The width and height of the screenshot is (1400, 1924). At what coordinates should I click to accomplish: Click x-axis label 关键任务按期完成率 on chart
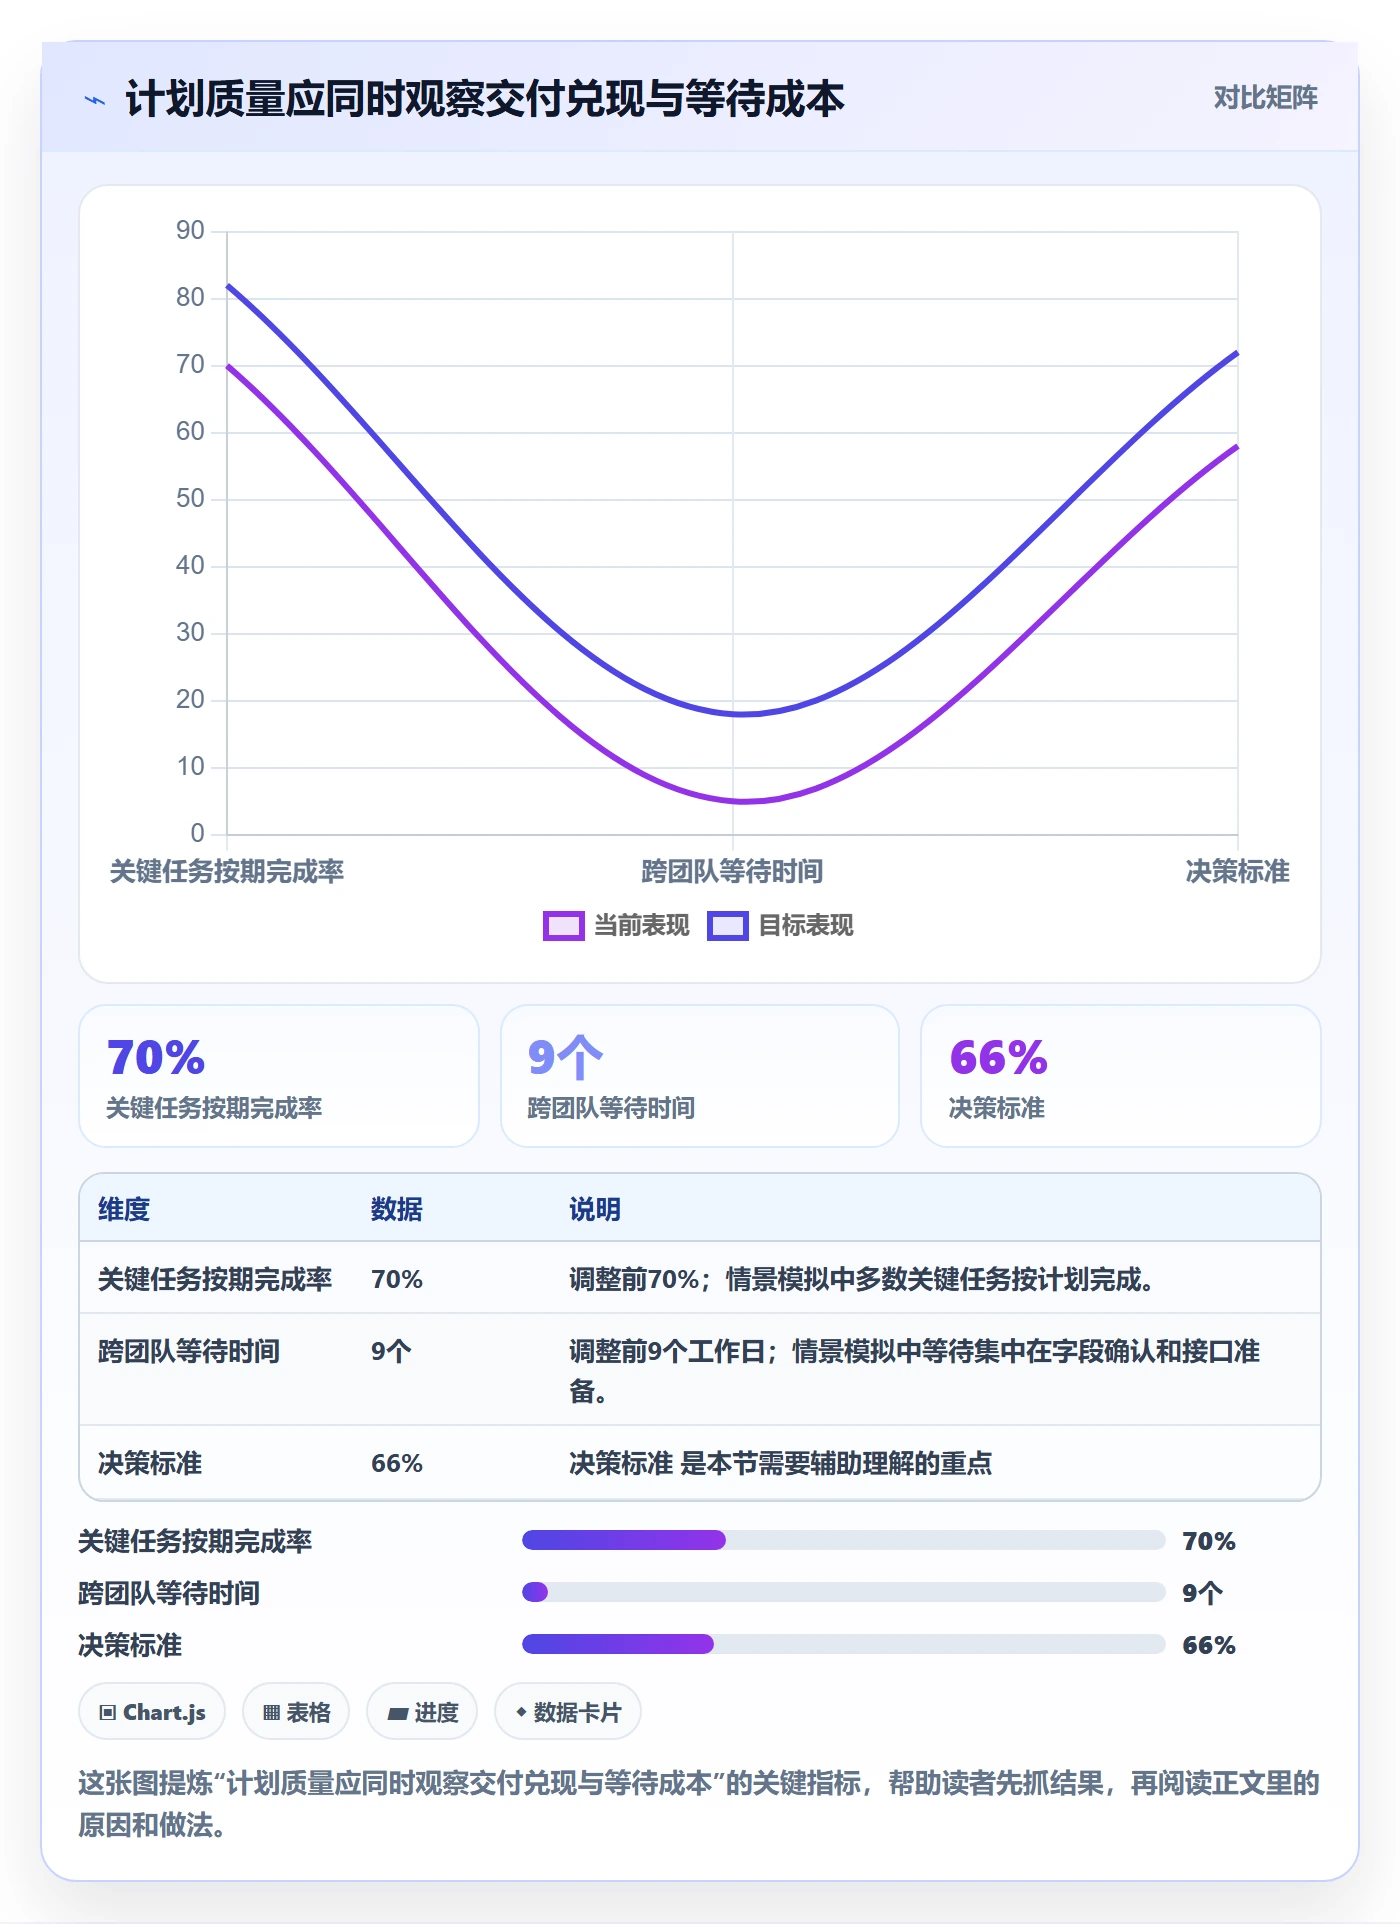[x=227, y=871]
